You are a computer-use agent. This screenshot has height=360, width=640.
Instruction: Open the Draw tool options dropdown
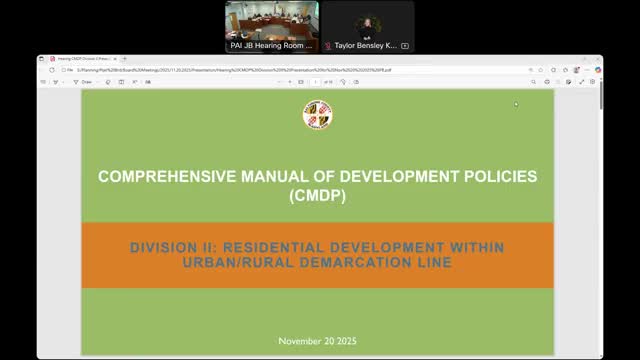[x=98, y=82]
